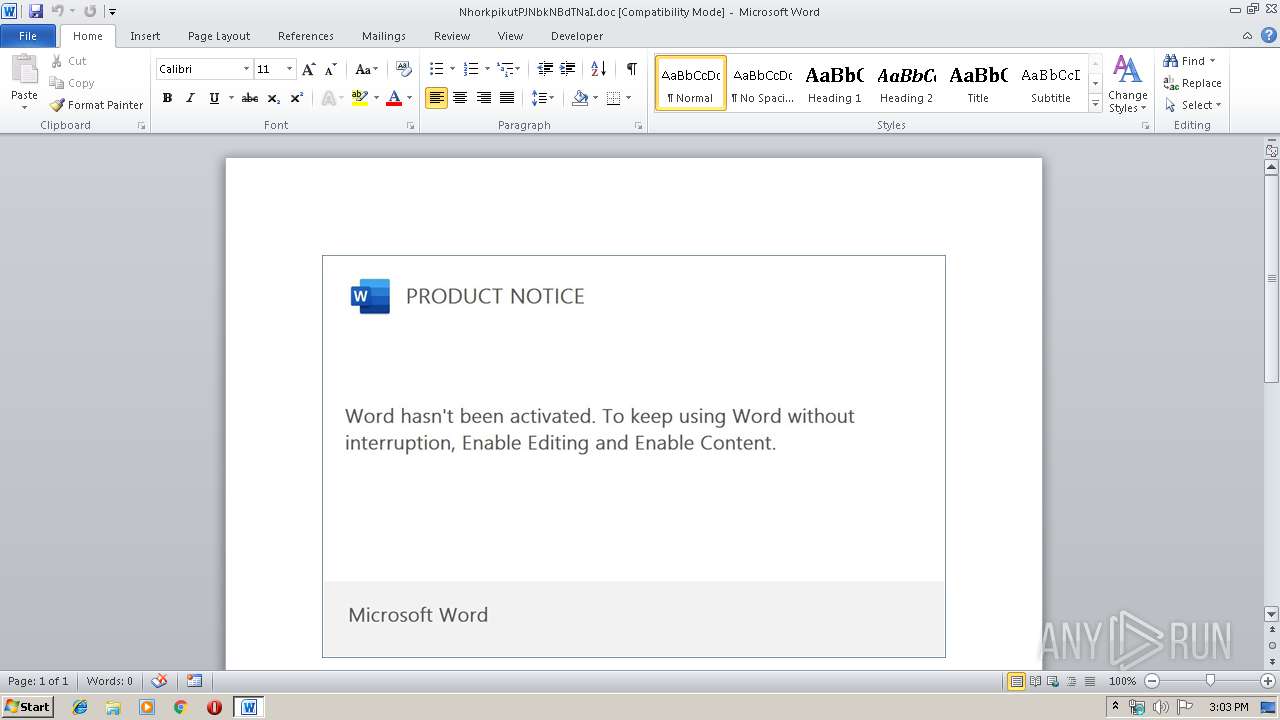Open the font size dropdown
The height and width of the screenshot is (720, 1280).
290,69
